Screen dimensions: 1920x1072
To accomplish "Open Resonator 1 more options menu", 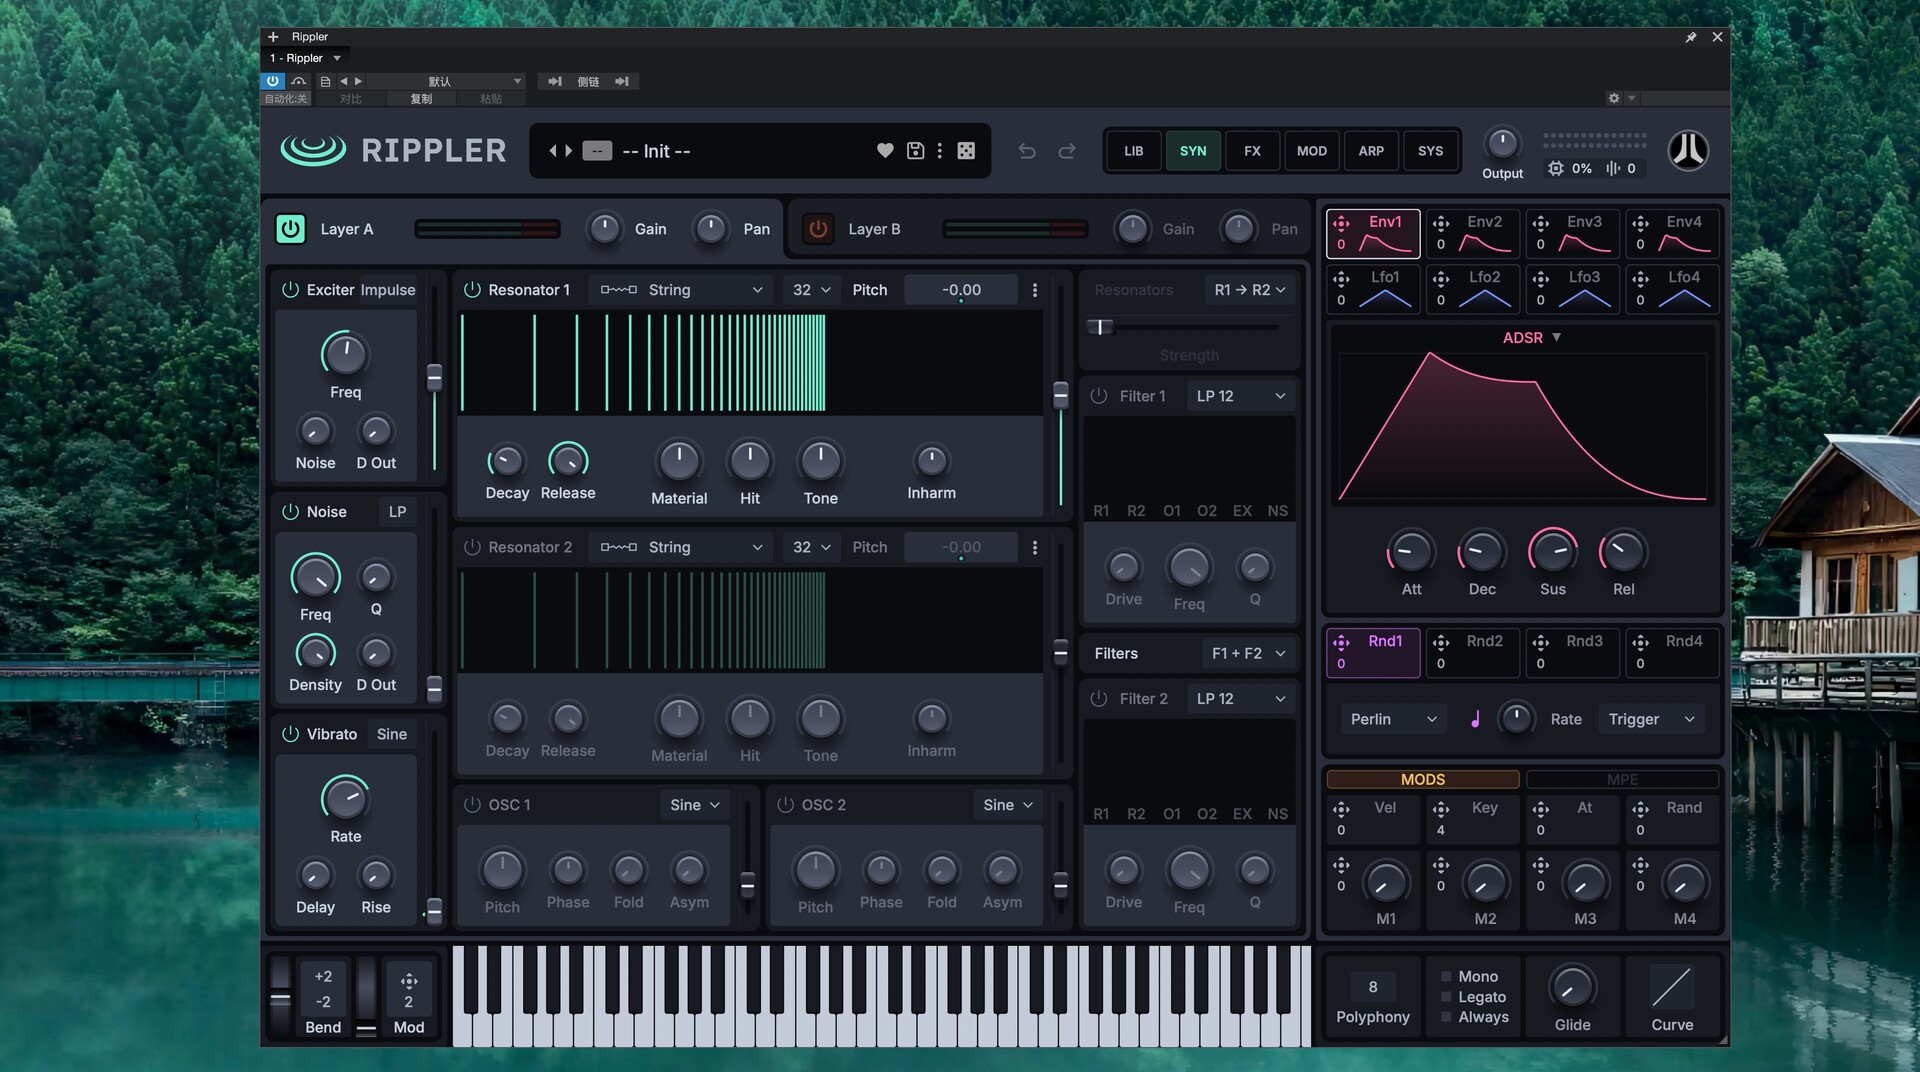I will pyautogui.click(x=1035, y=290).
